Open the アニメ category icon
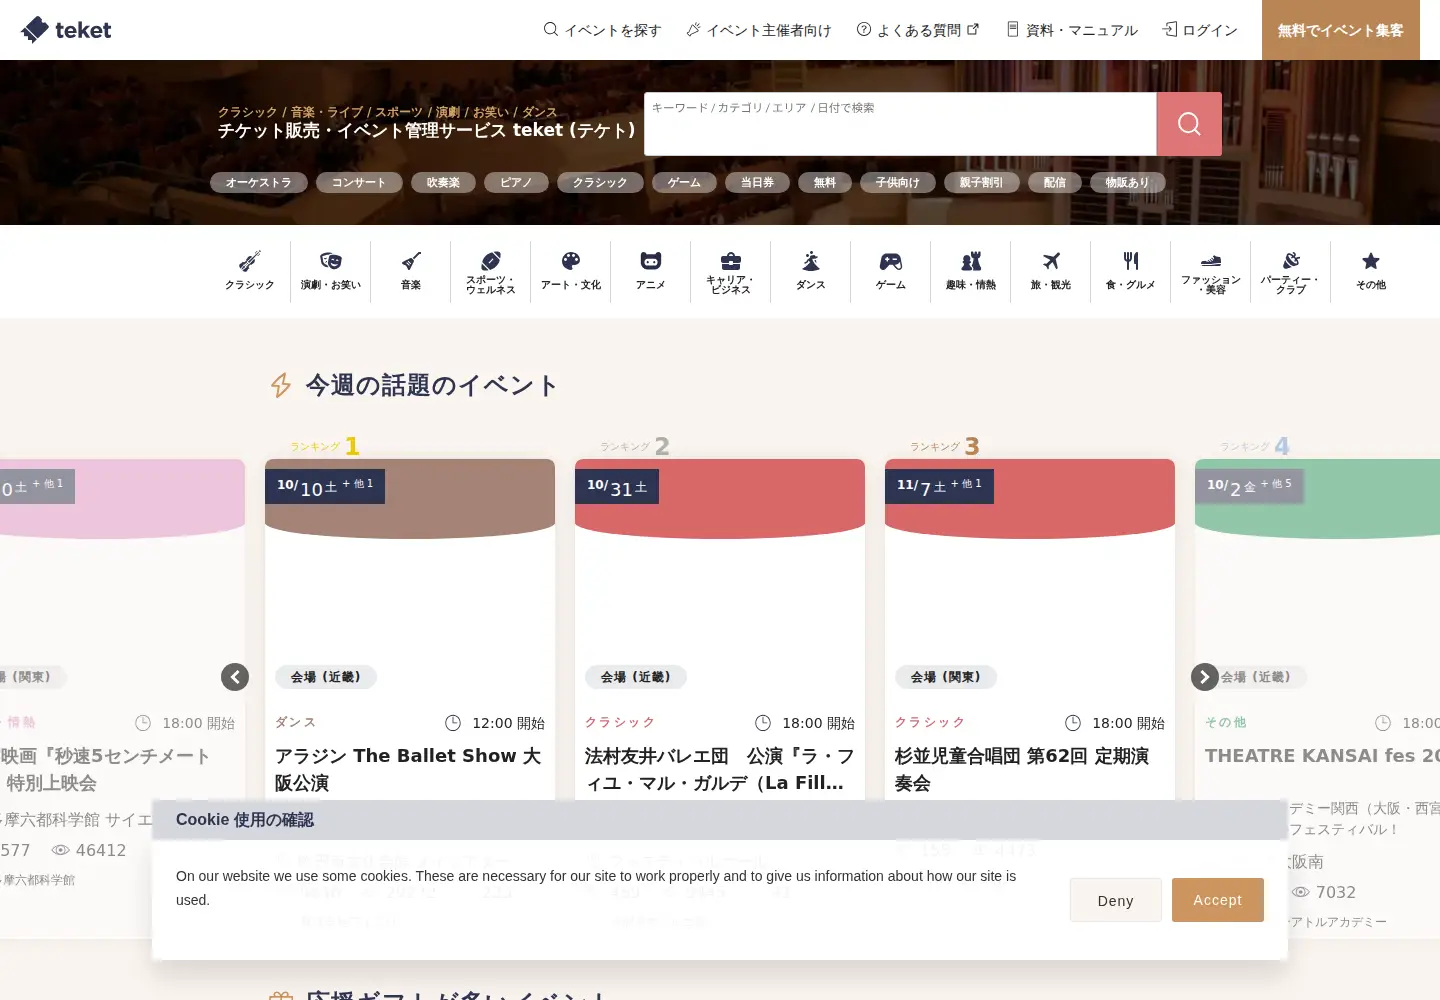The height and width of the screenshot is (1000, 1440). tap(651, 271)
